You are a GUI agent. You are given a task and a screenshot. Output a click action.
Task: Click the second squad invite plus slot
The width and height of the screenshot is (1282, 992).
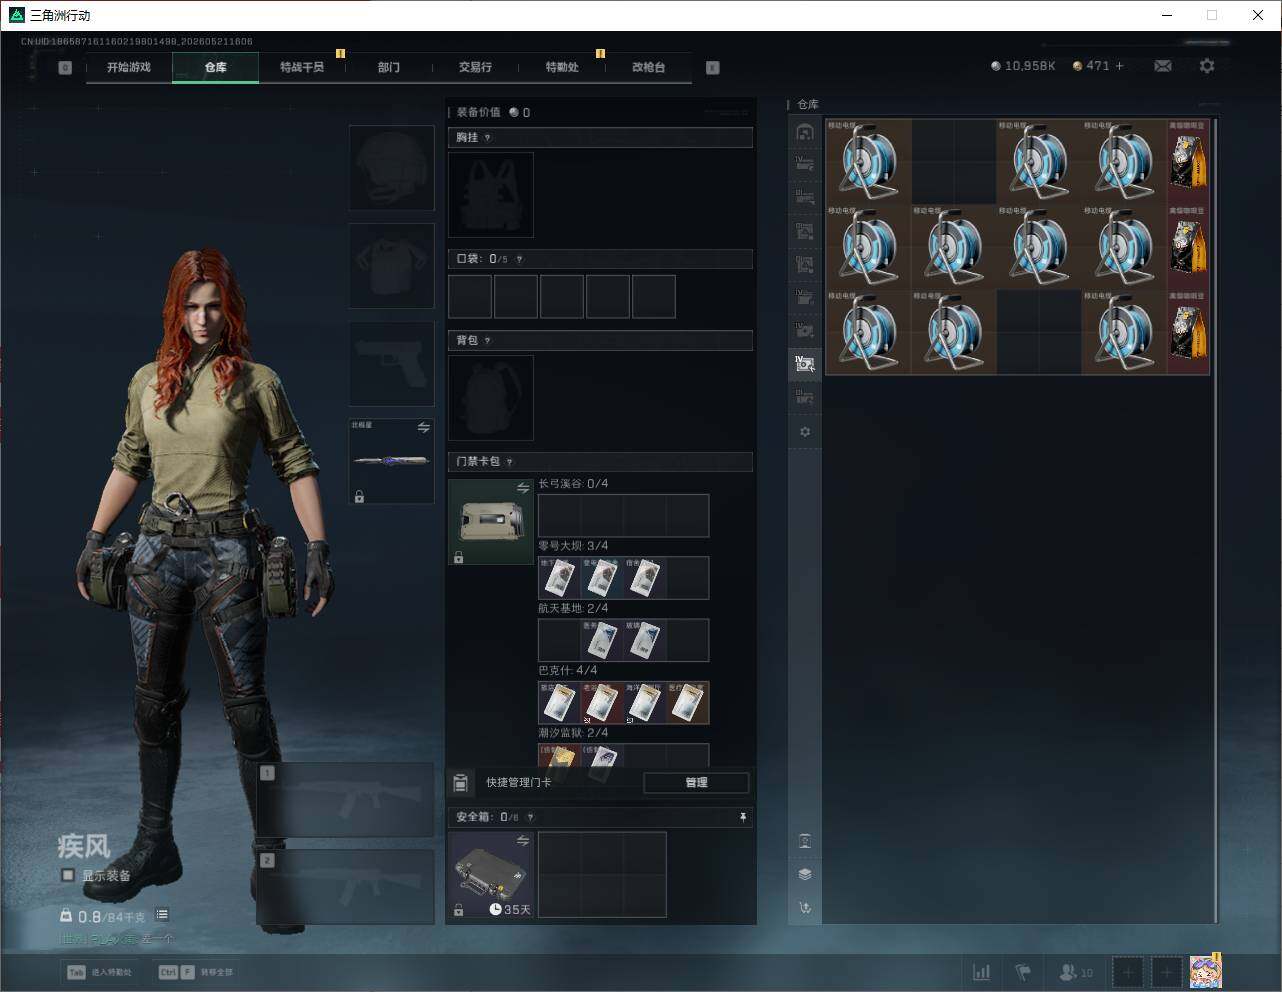pos(1166,972)
